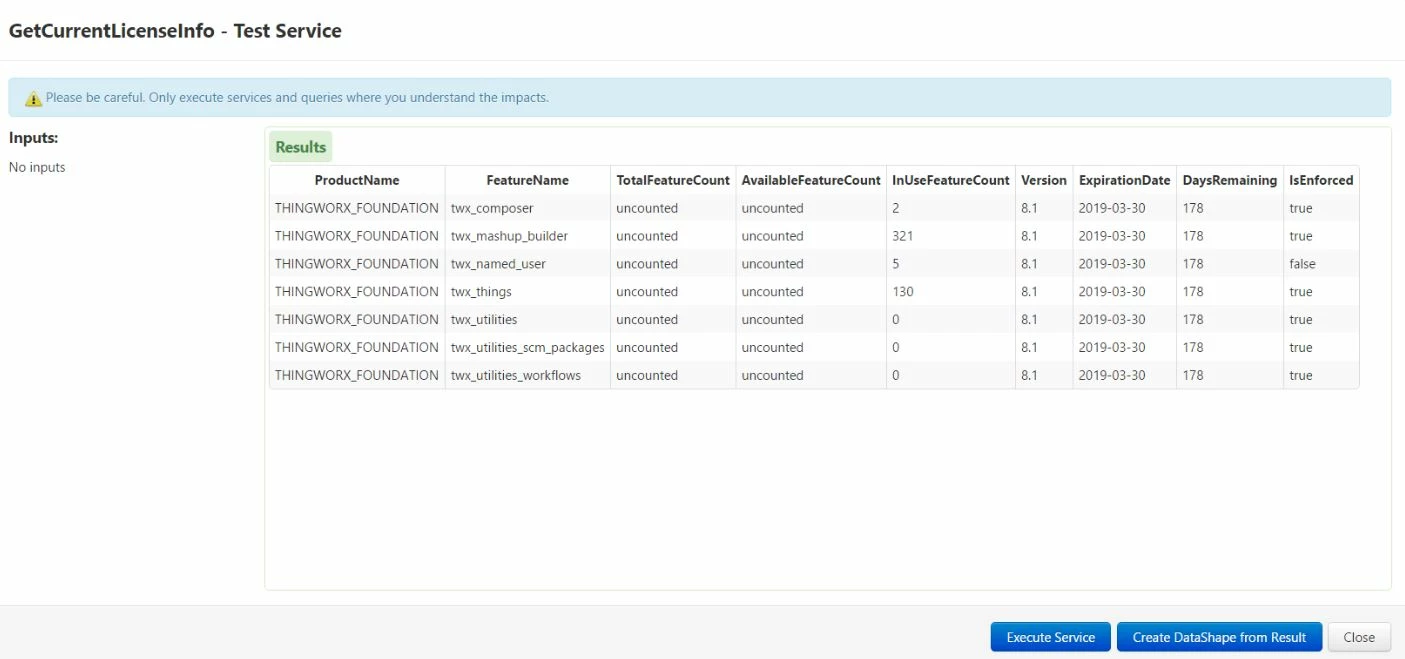The height and width of the screenshot is (659, 1405).
Task: Click the Version column header
Action: click(x=1044, y=180)
